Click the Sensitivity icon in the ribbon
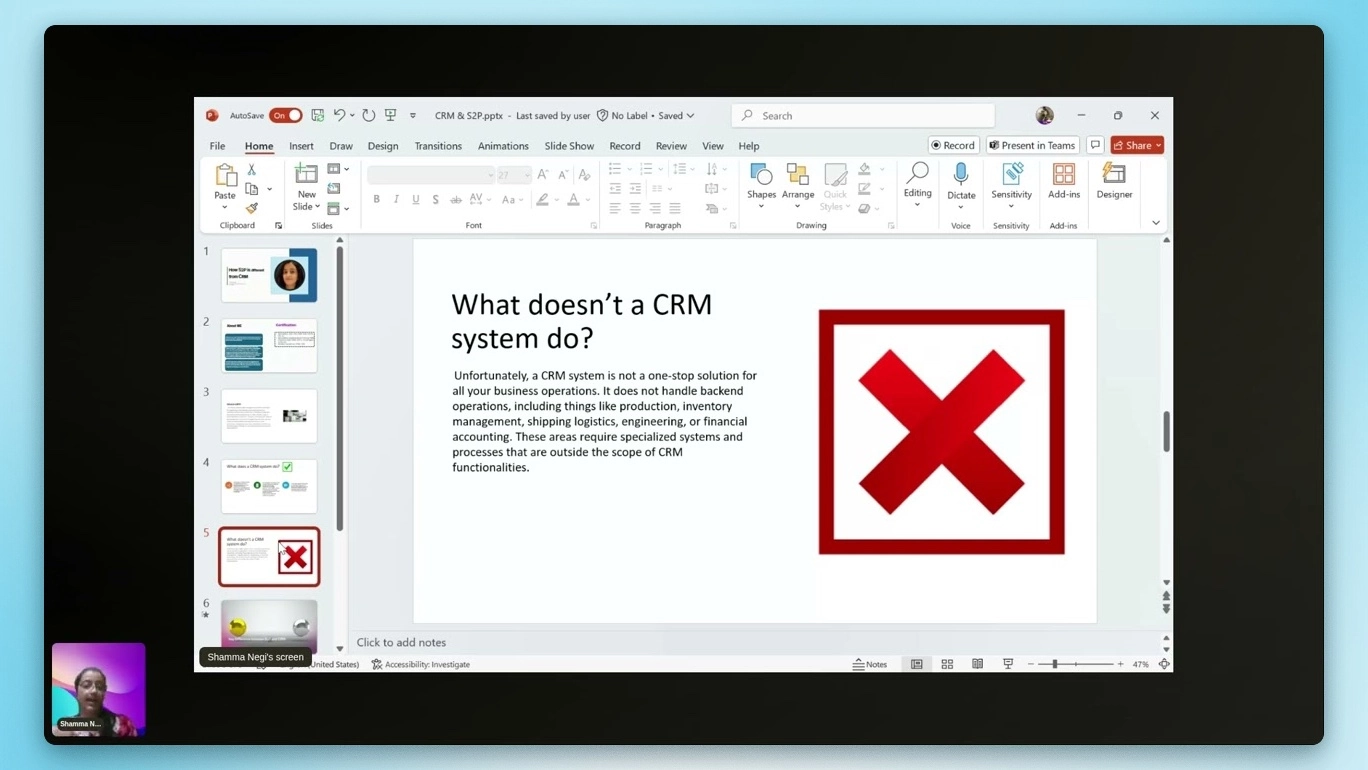 (1010, 183)
